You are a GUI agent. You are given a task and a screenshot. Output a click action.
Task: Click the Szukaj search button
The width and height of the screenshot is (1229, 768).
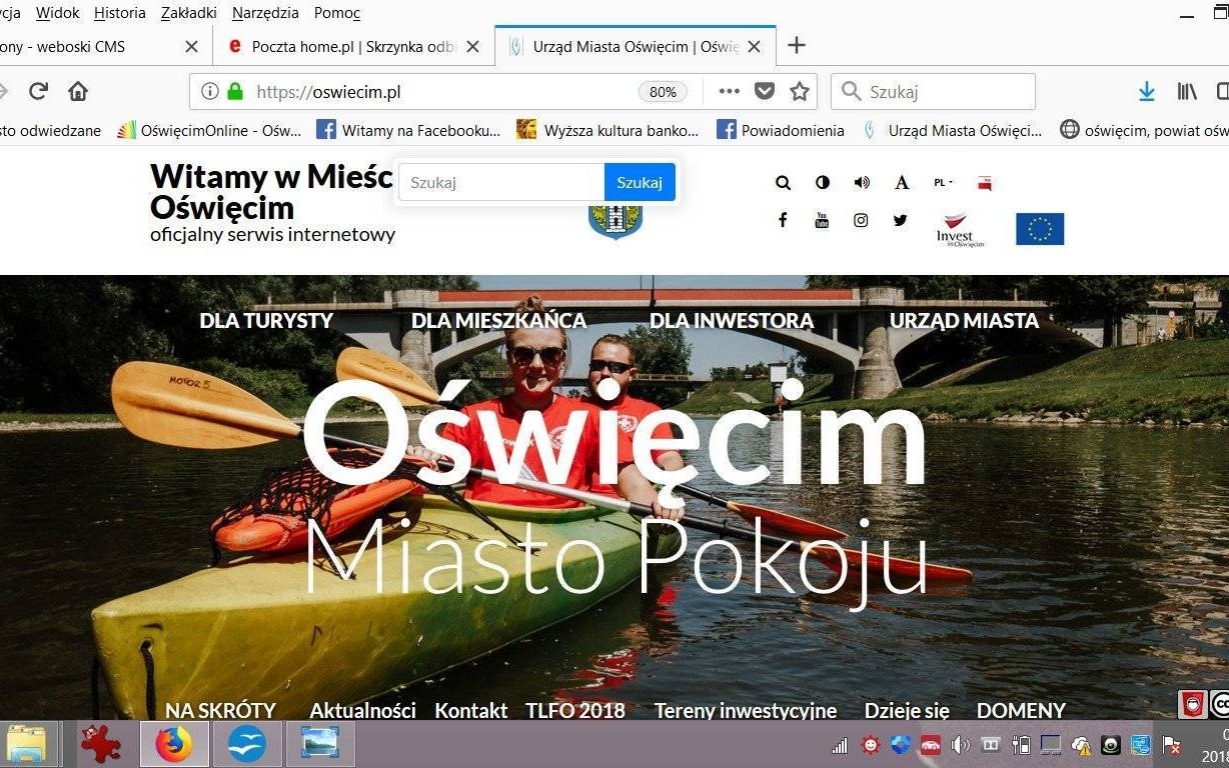[x=639, y=182]
